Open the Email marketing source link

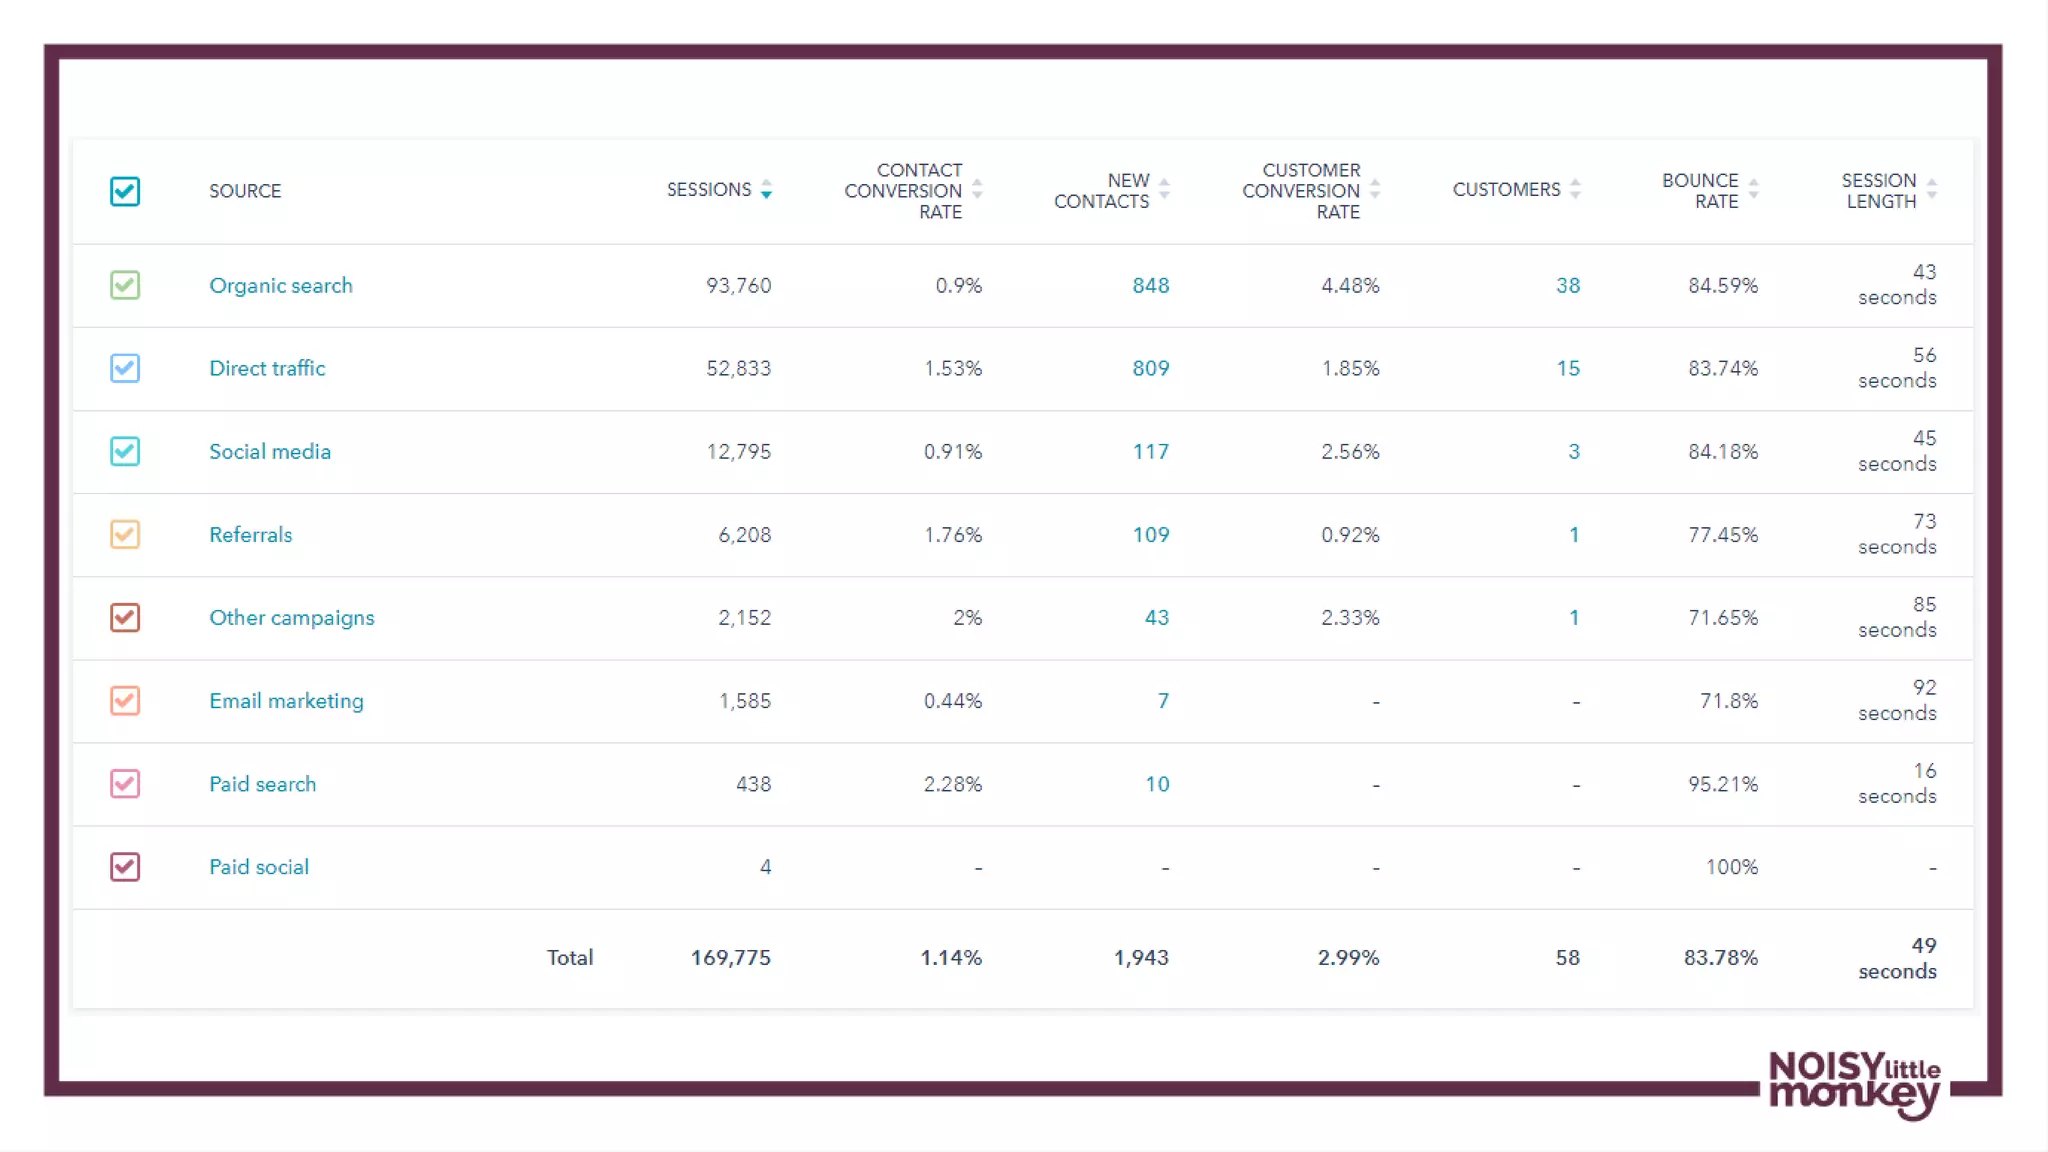pos(286,701)
